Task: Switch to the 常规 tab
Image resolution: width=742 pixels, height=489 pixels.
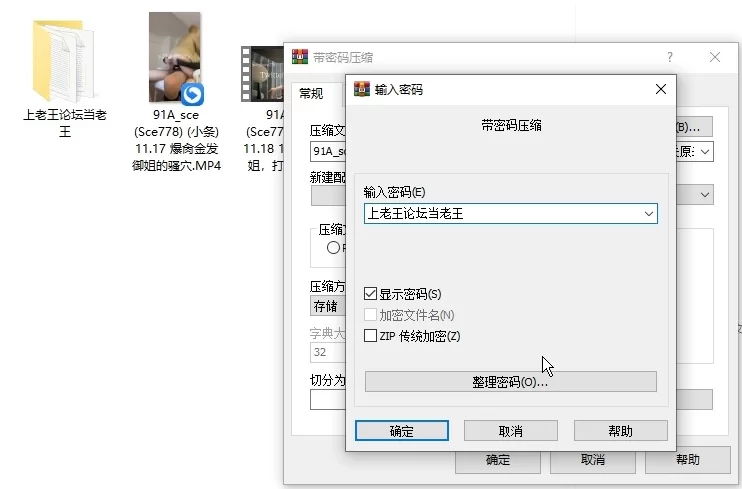Action: (311, 93)
